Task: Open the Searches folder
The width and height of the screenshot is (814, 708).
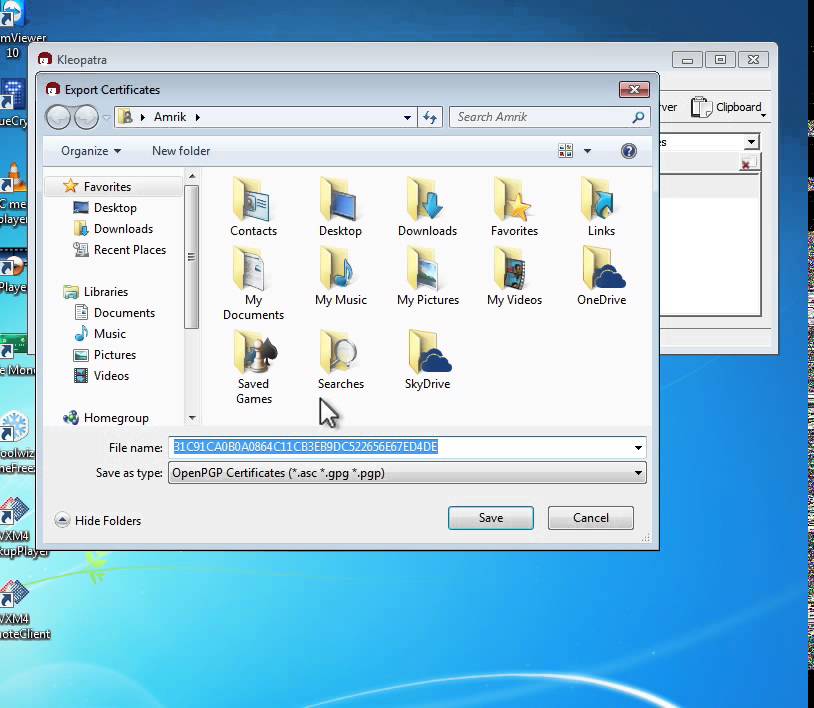Action: tap(341, 360)
